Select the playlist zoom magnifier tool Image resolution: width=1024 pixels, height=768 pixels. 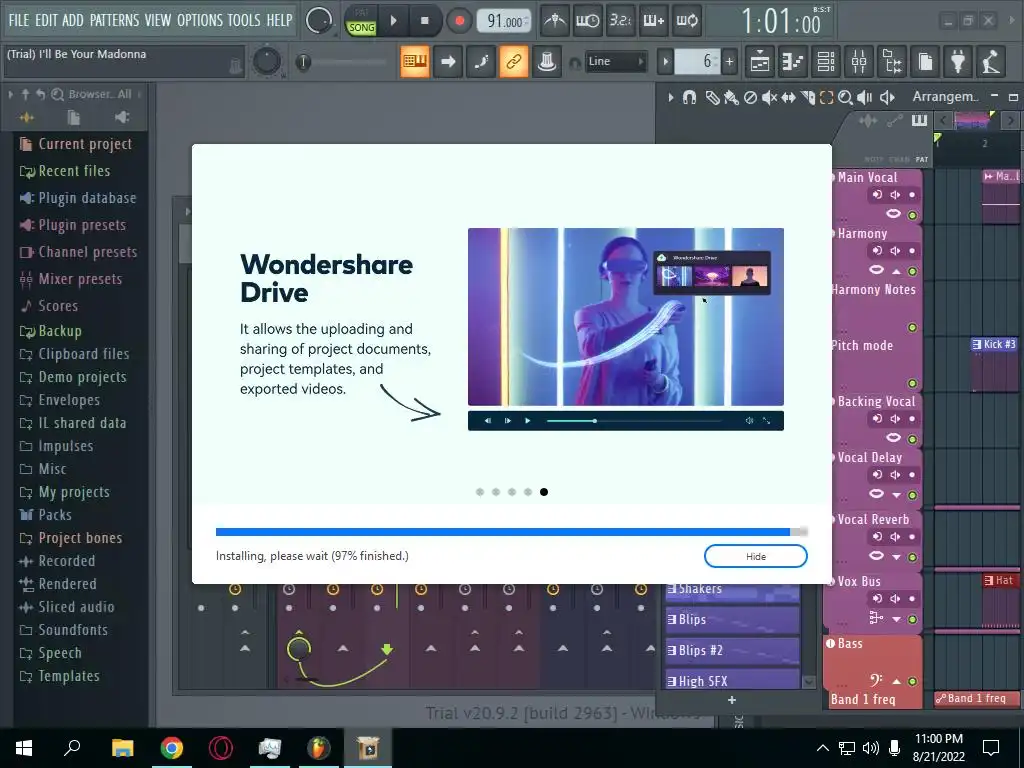(x=845, y=97)
